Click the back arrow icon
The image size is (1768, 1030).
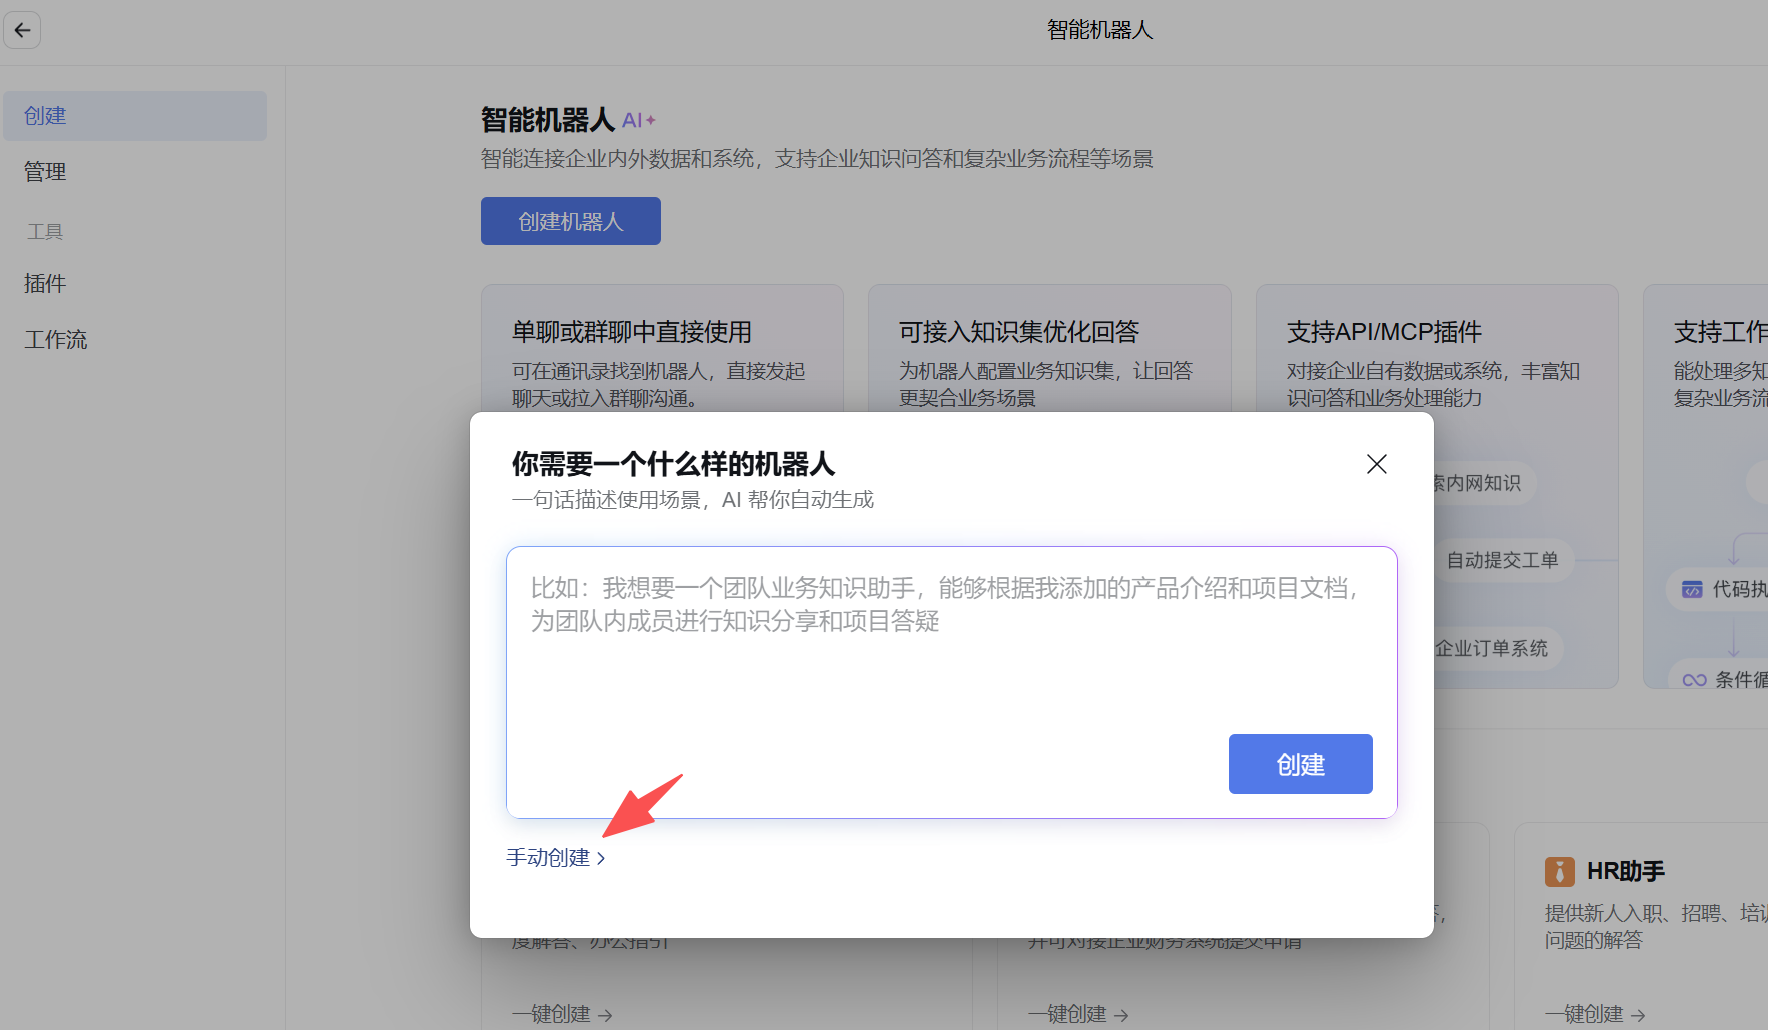tap(22, 30)
